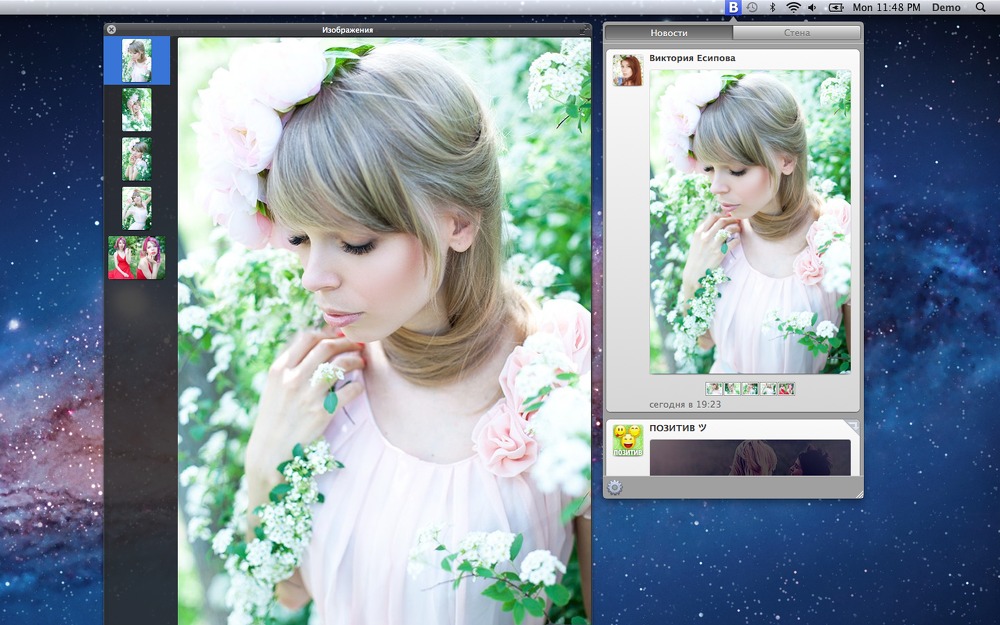Open the ПОЗИТИВ community name
The image size is (1000, 625).
click(677, 428)
